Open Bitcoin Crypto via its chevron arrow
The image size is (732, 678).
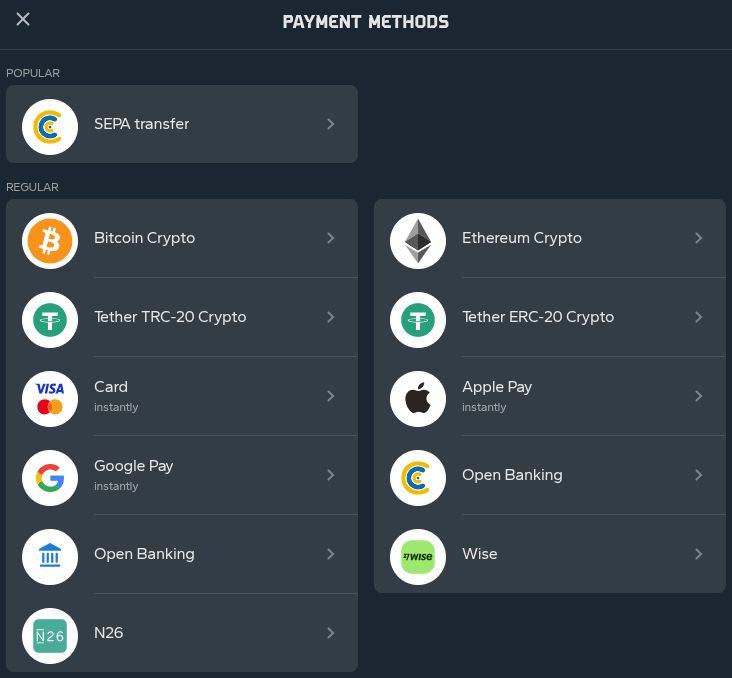pos(331,238)
